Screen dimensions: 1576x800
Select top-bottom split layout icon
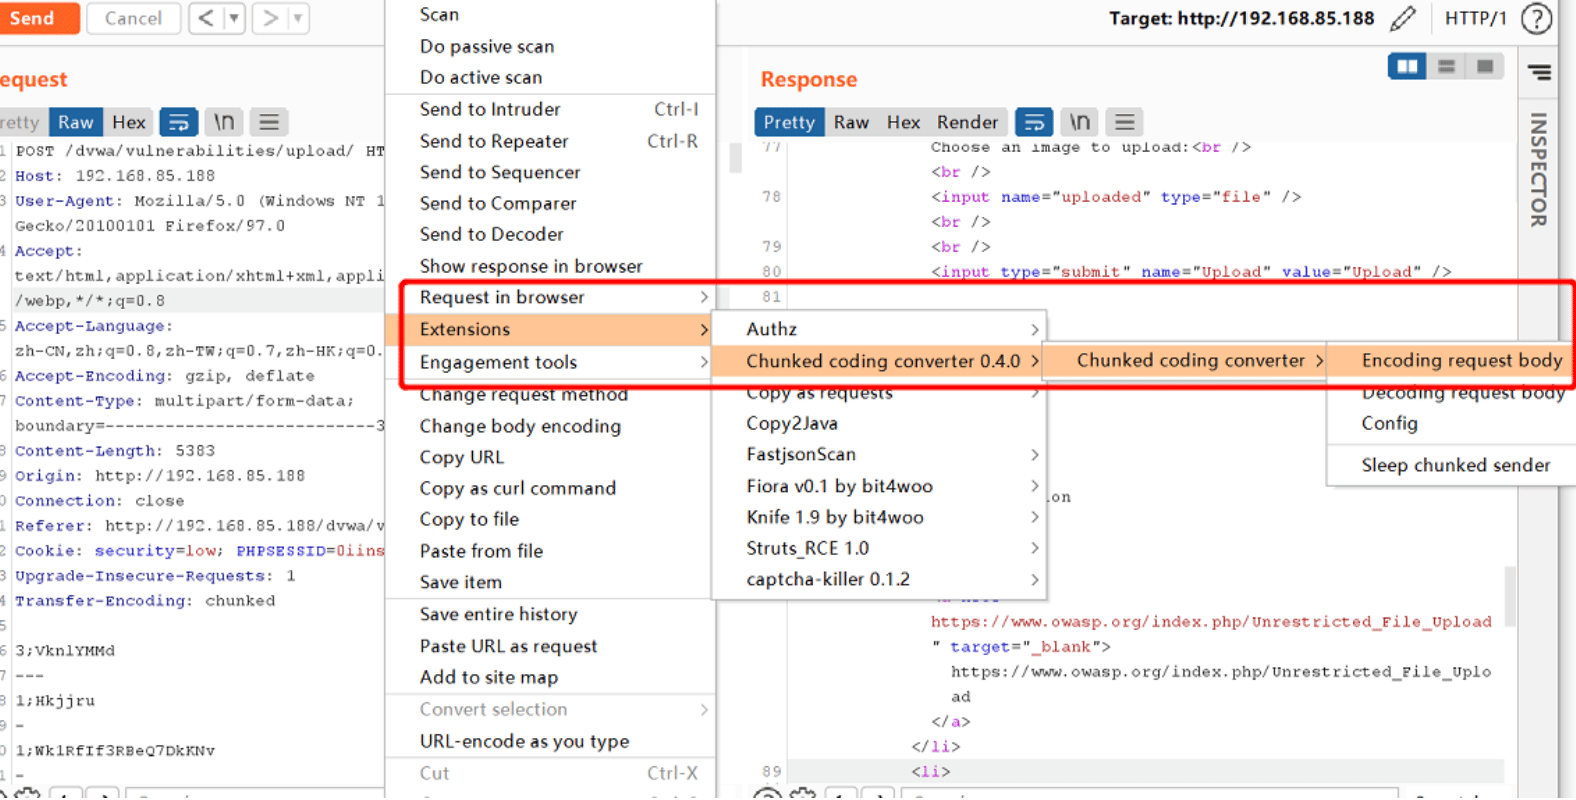(1446, 66)
